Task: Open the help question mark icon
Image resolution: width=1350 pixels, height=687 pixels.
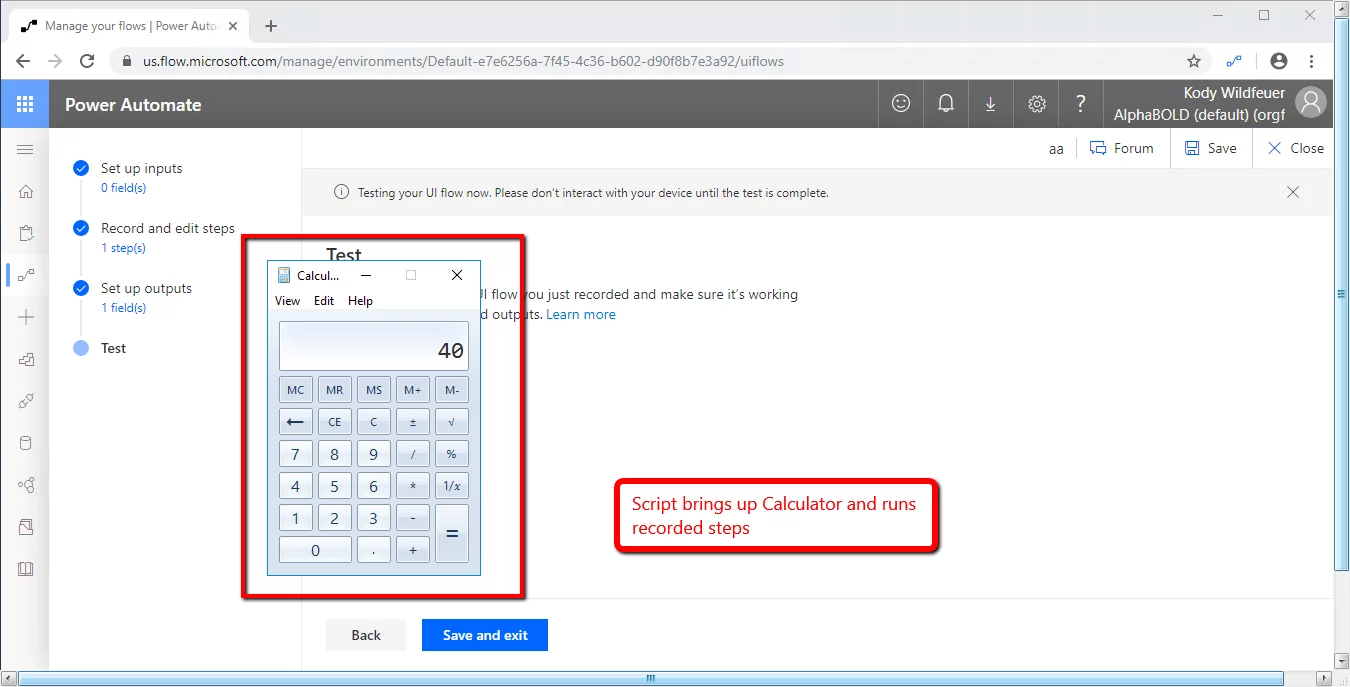Action: coord(1081,104)
